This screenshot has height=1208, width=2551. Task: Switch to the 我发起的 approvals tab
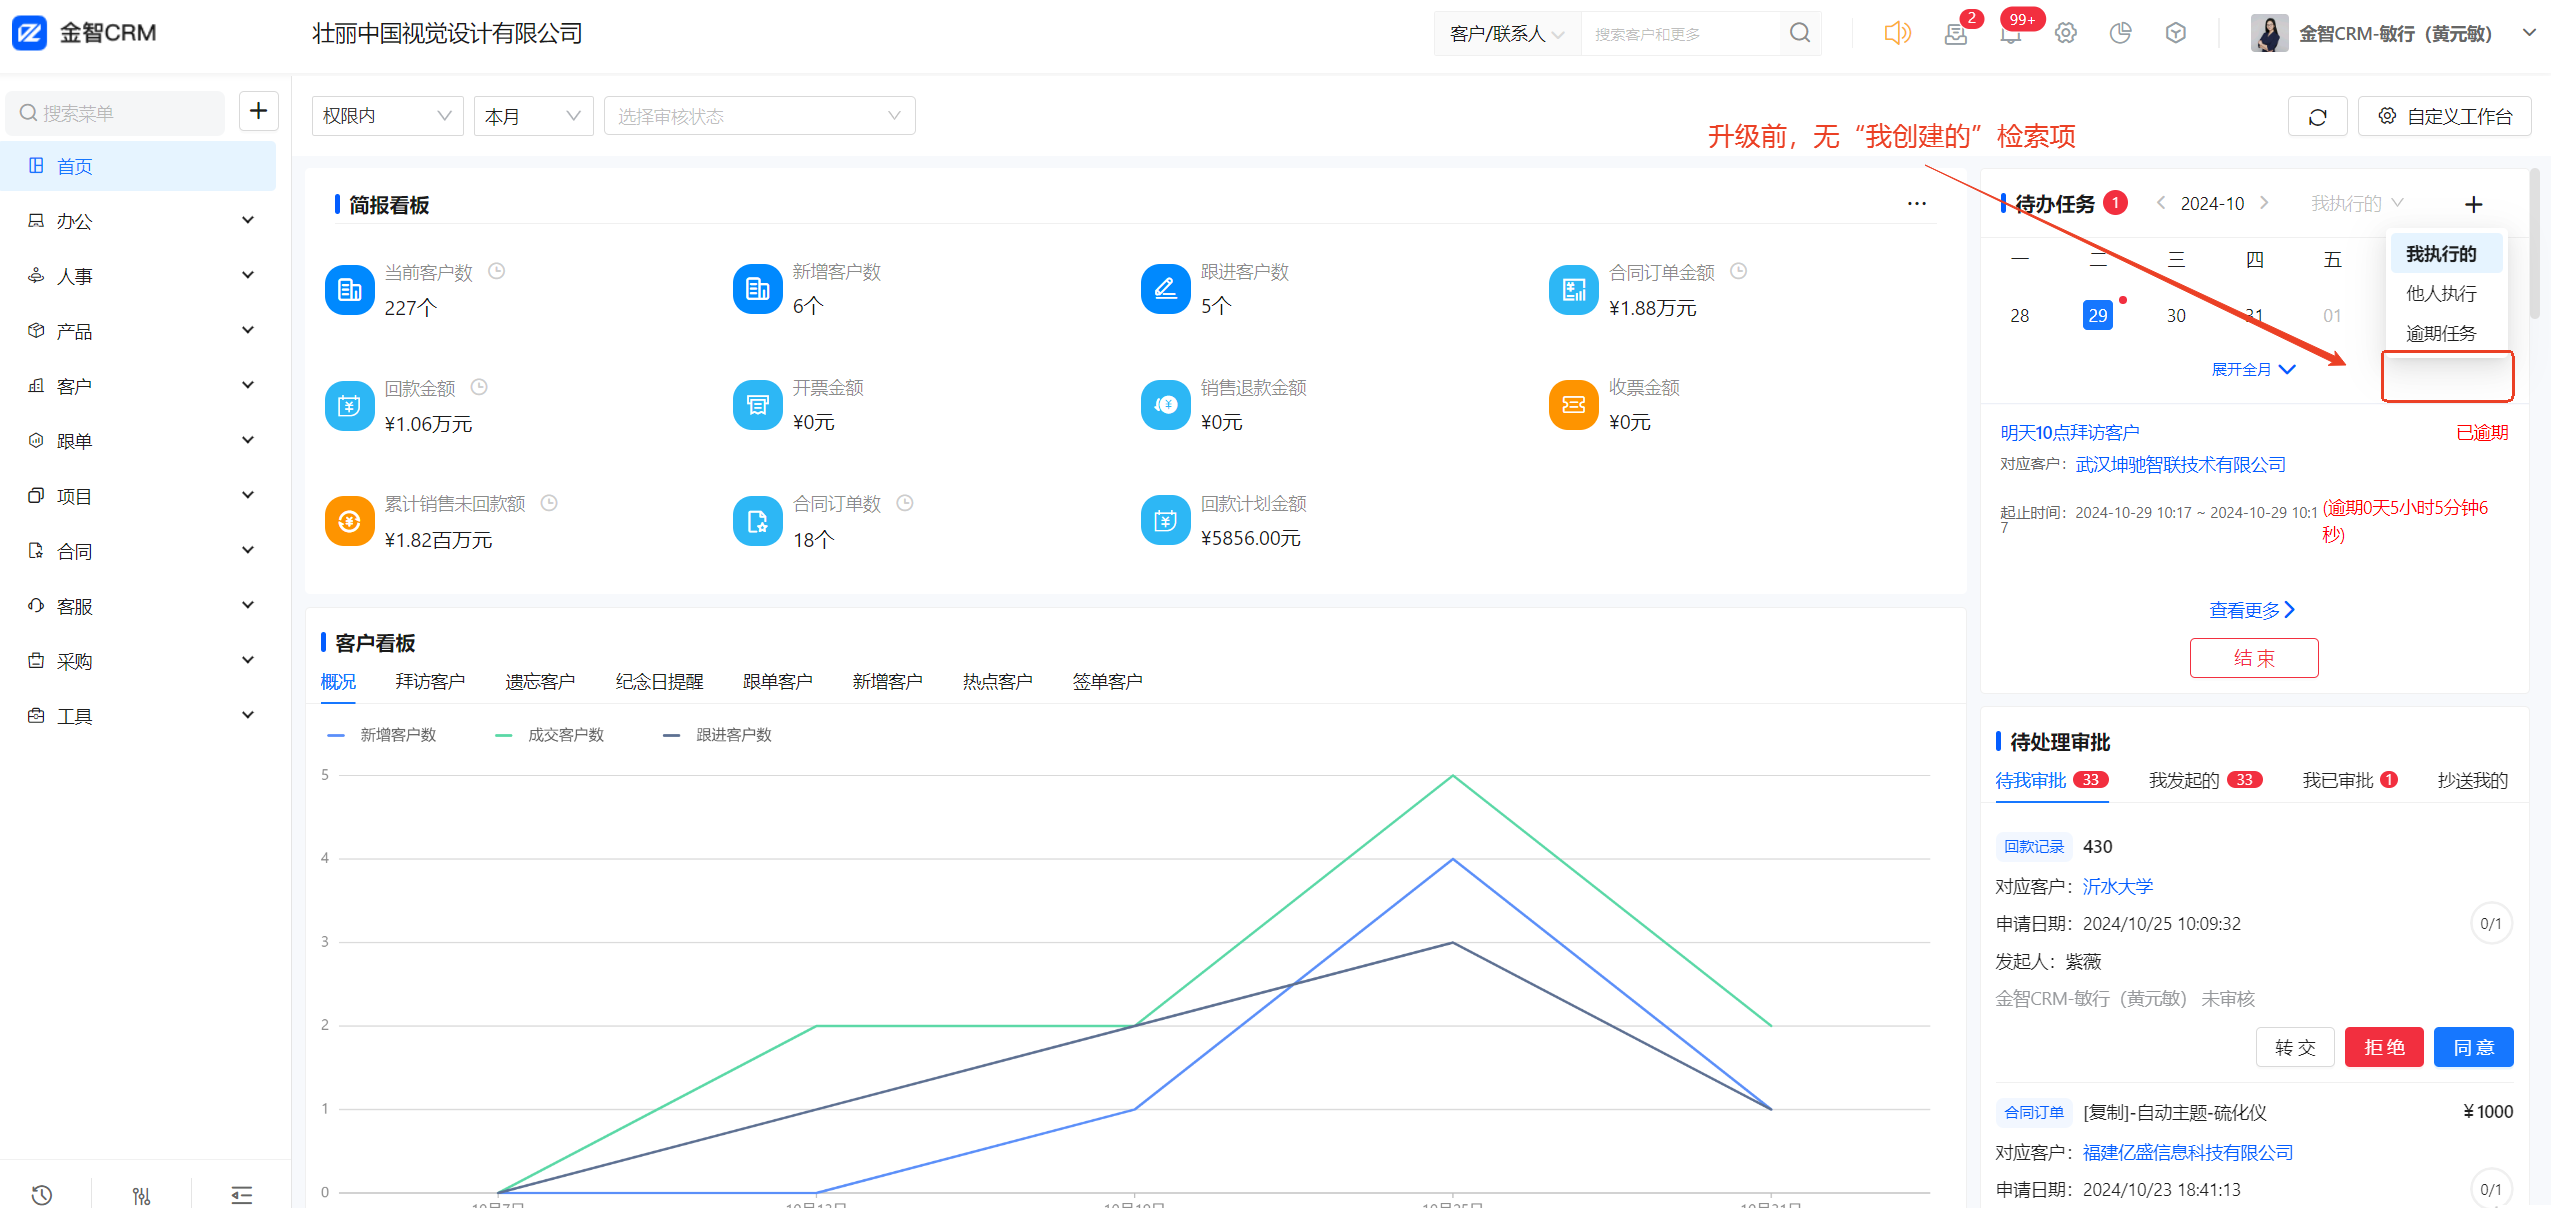pyautogui.click(x=2204, y=780)
